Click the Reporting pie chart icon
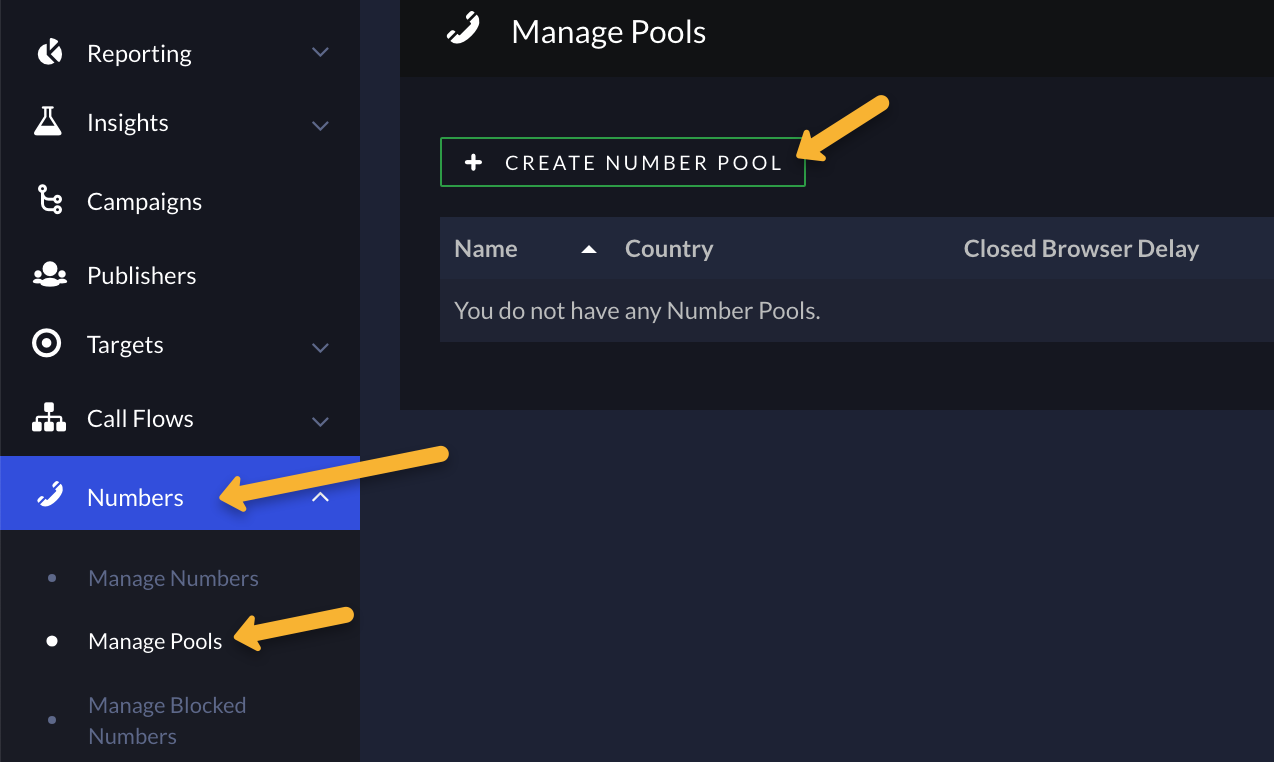The image size is (1274, 762). click(x=49, y=53)
